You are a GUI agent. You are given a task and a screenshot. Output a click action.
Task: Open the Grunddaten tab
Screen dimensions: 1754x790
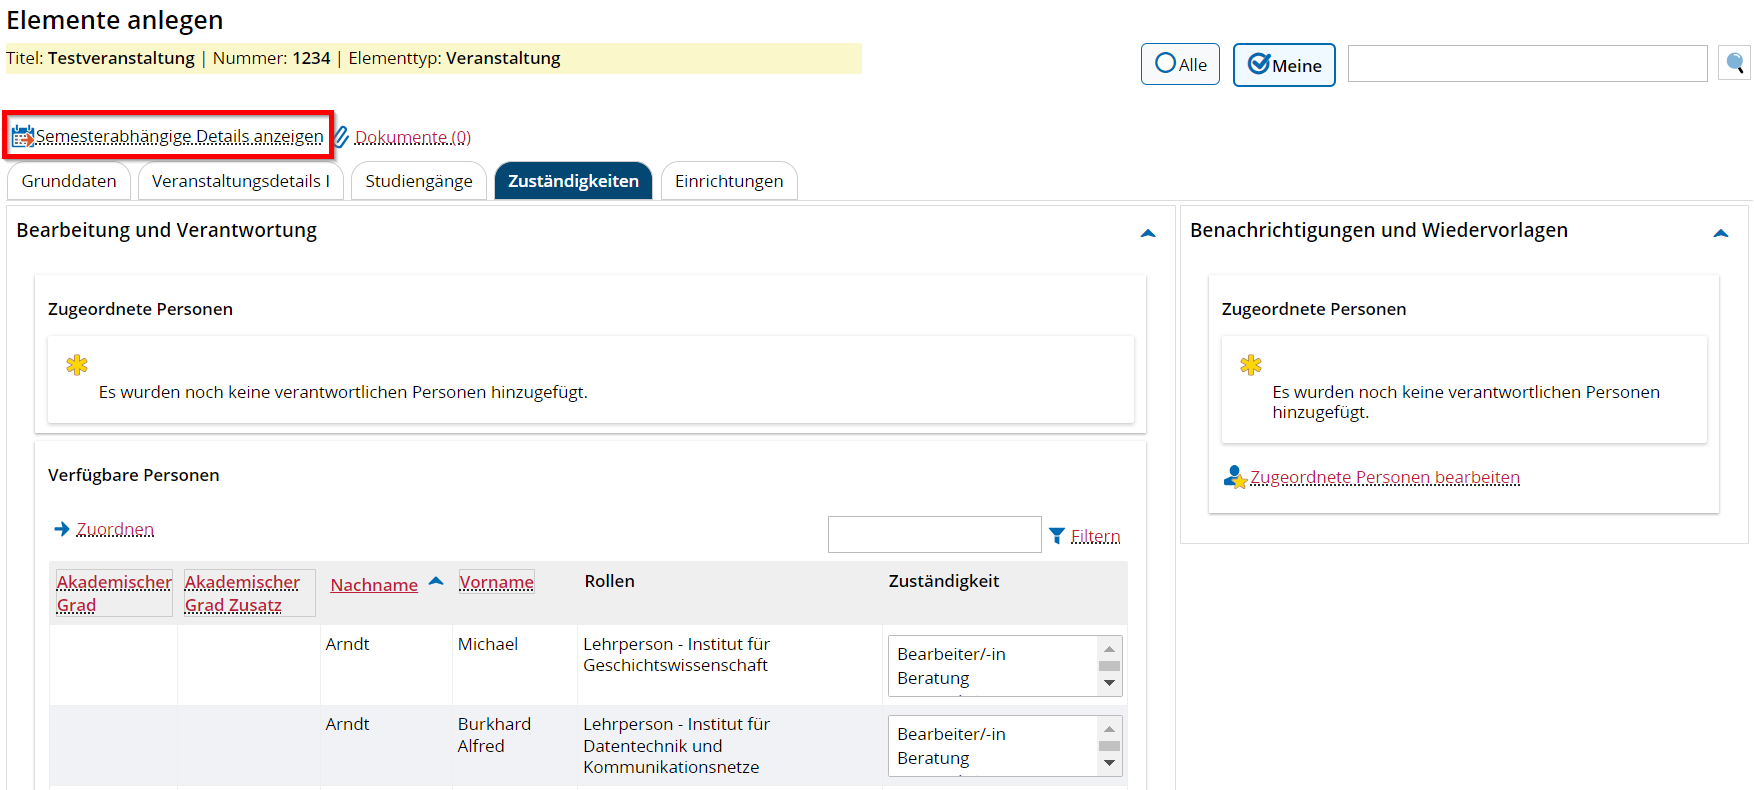pyautogui.click(x=69, y=181)
